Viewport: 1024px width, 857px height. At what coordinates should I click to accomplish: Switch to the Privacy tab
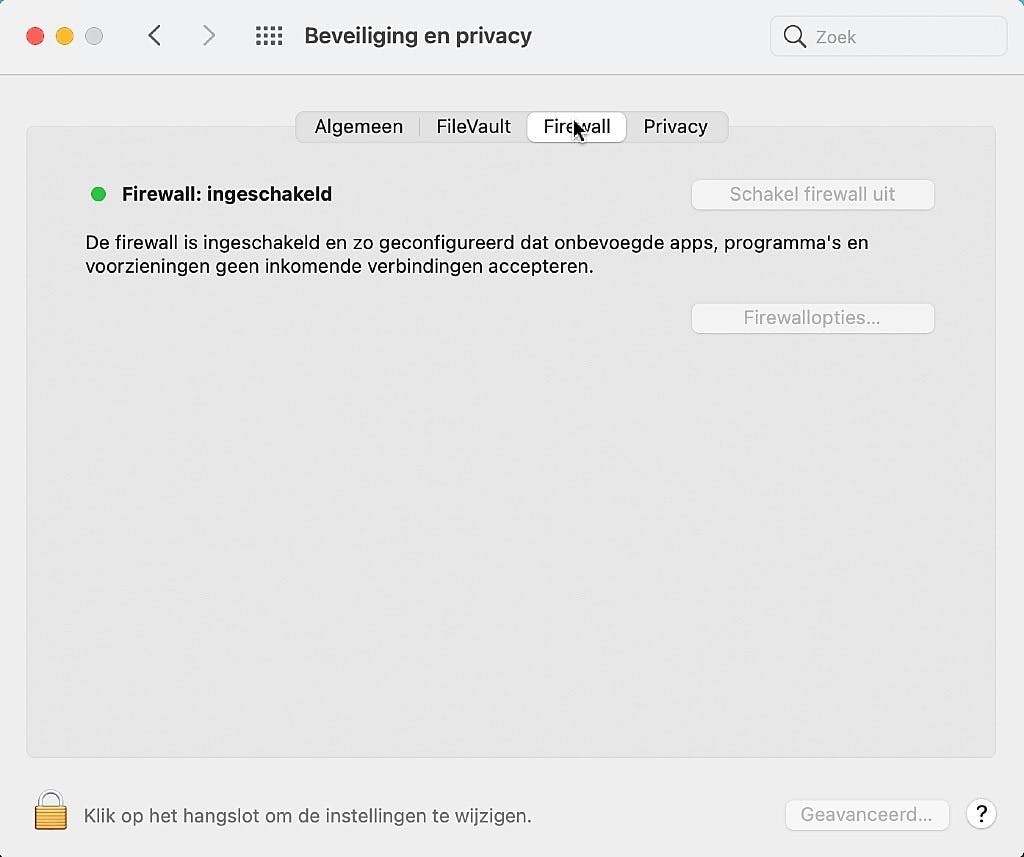coord(676,127)
